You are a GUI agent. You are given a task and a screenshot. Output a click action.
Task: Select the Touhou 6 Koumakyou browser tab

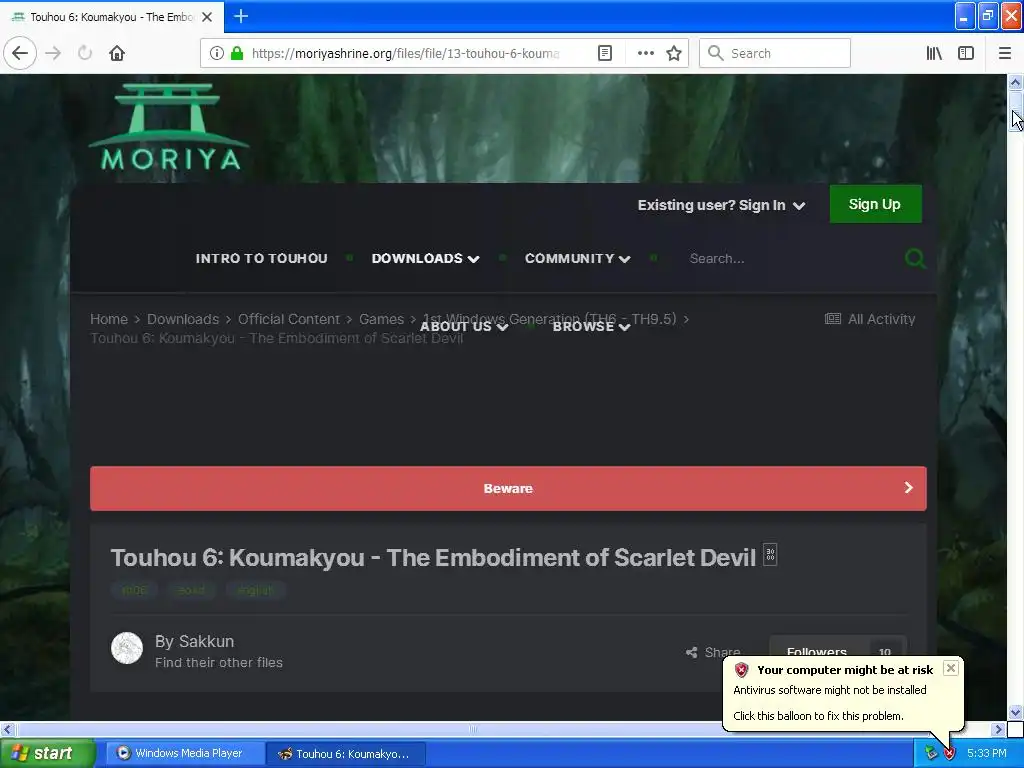(112, 17)
